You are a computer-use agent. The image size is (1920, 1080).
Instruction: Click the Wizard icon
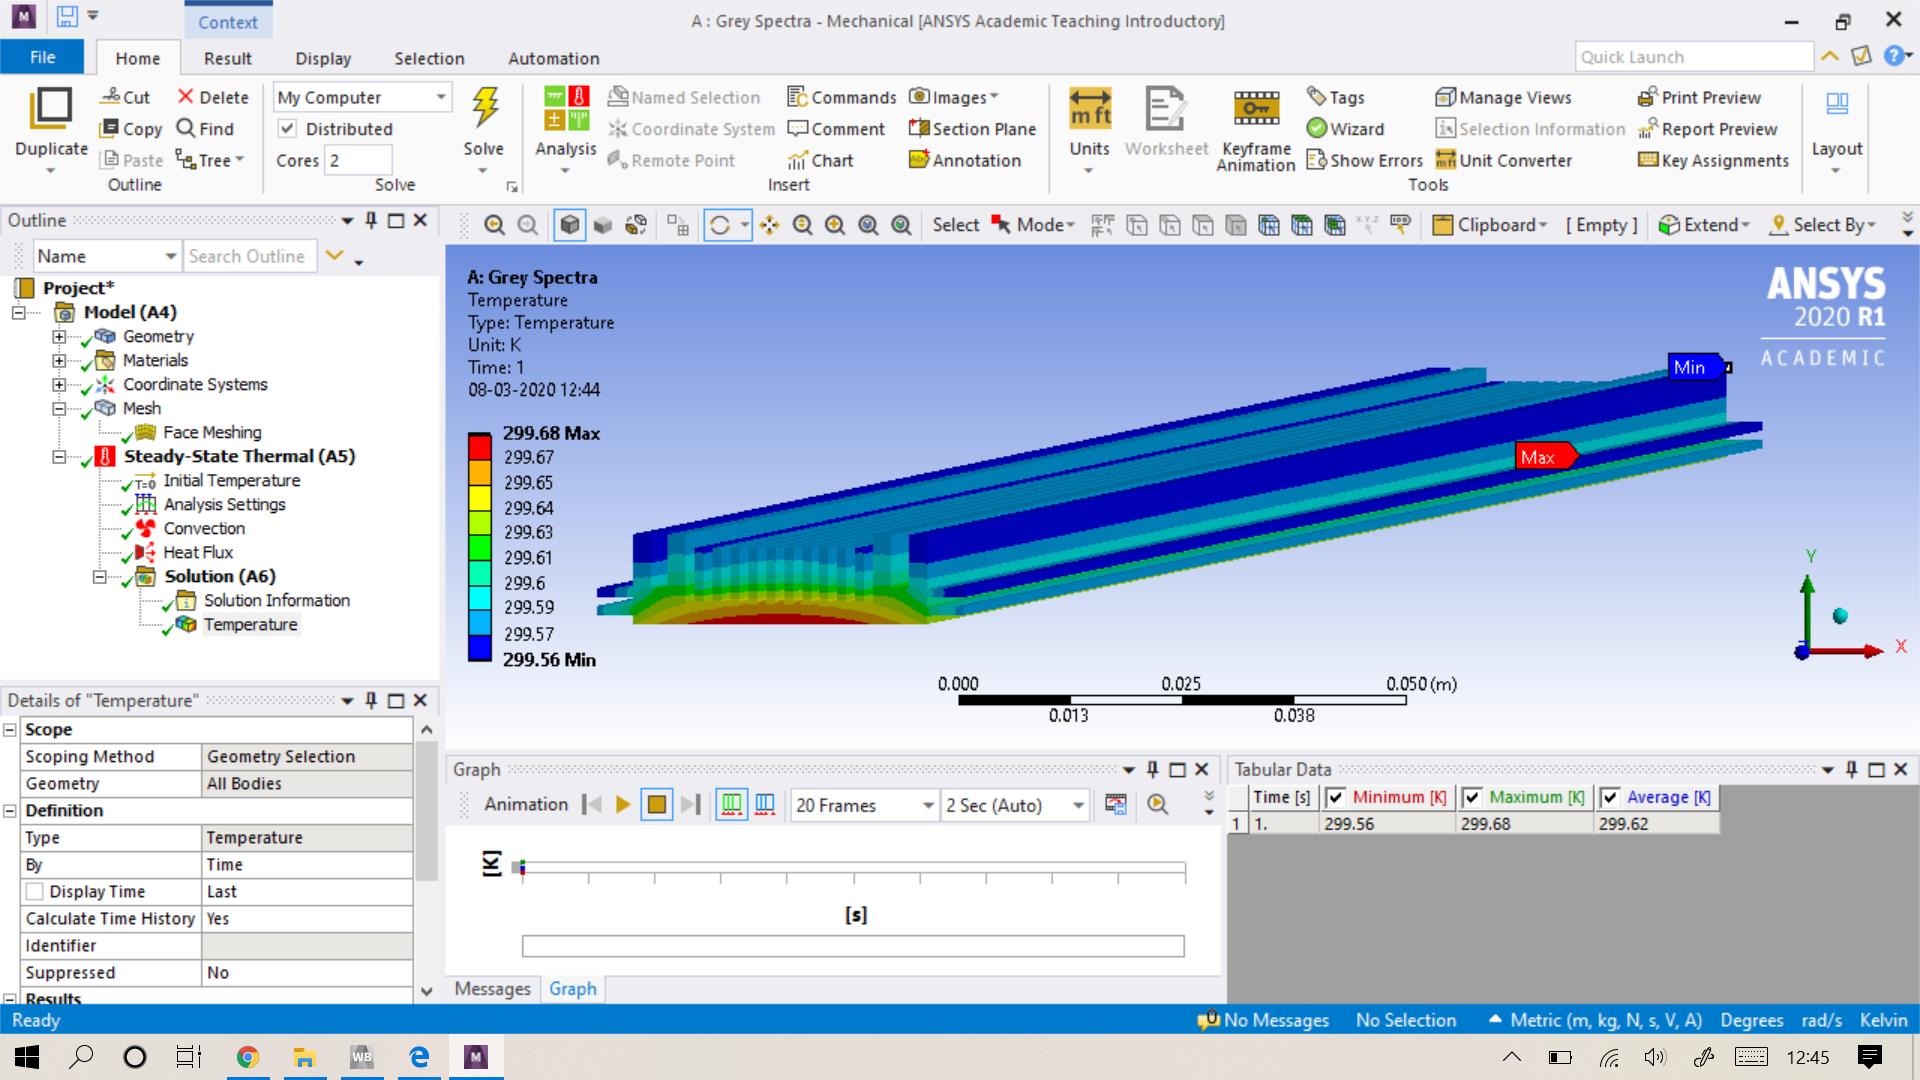pos(1317,128)
